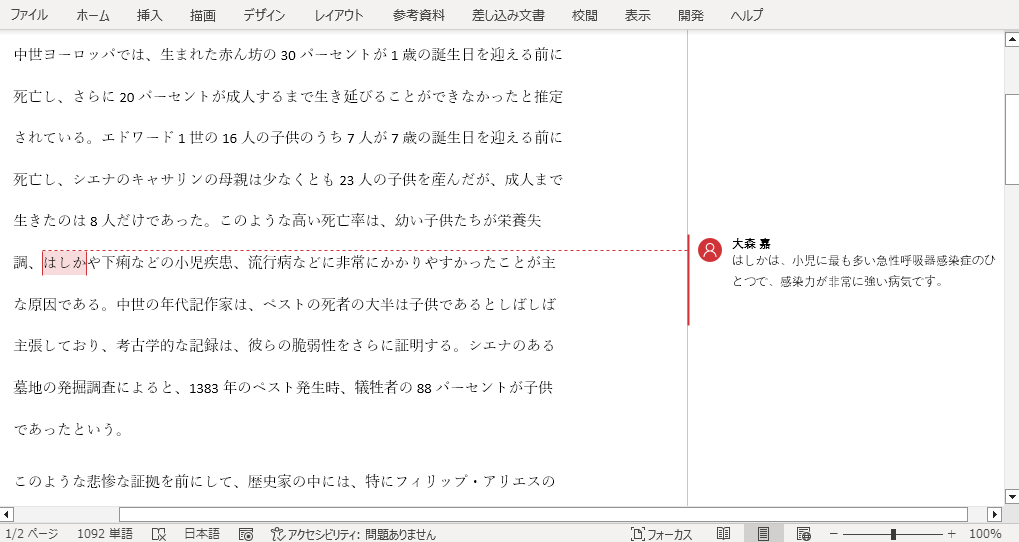Enable フォーカス mode
The image size is (1019, 542).
pos(662,534)
